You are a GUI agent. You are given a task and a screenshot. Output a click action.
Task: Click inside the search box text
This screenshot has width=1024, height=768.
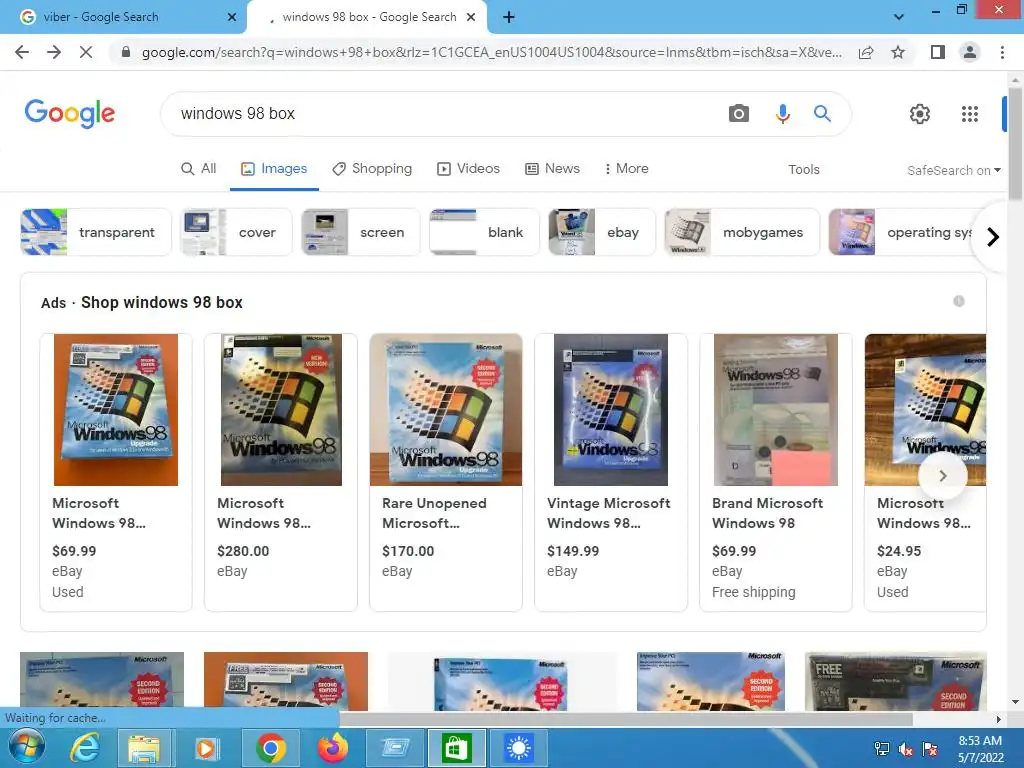pyautogui.click(x=238, y=114)
